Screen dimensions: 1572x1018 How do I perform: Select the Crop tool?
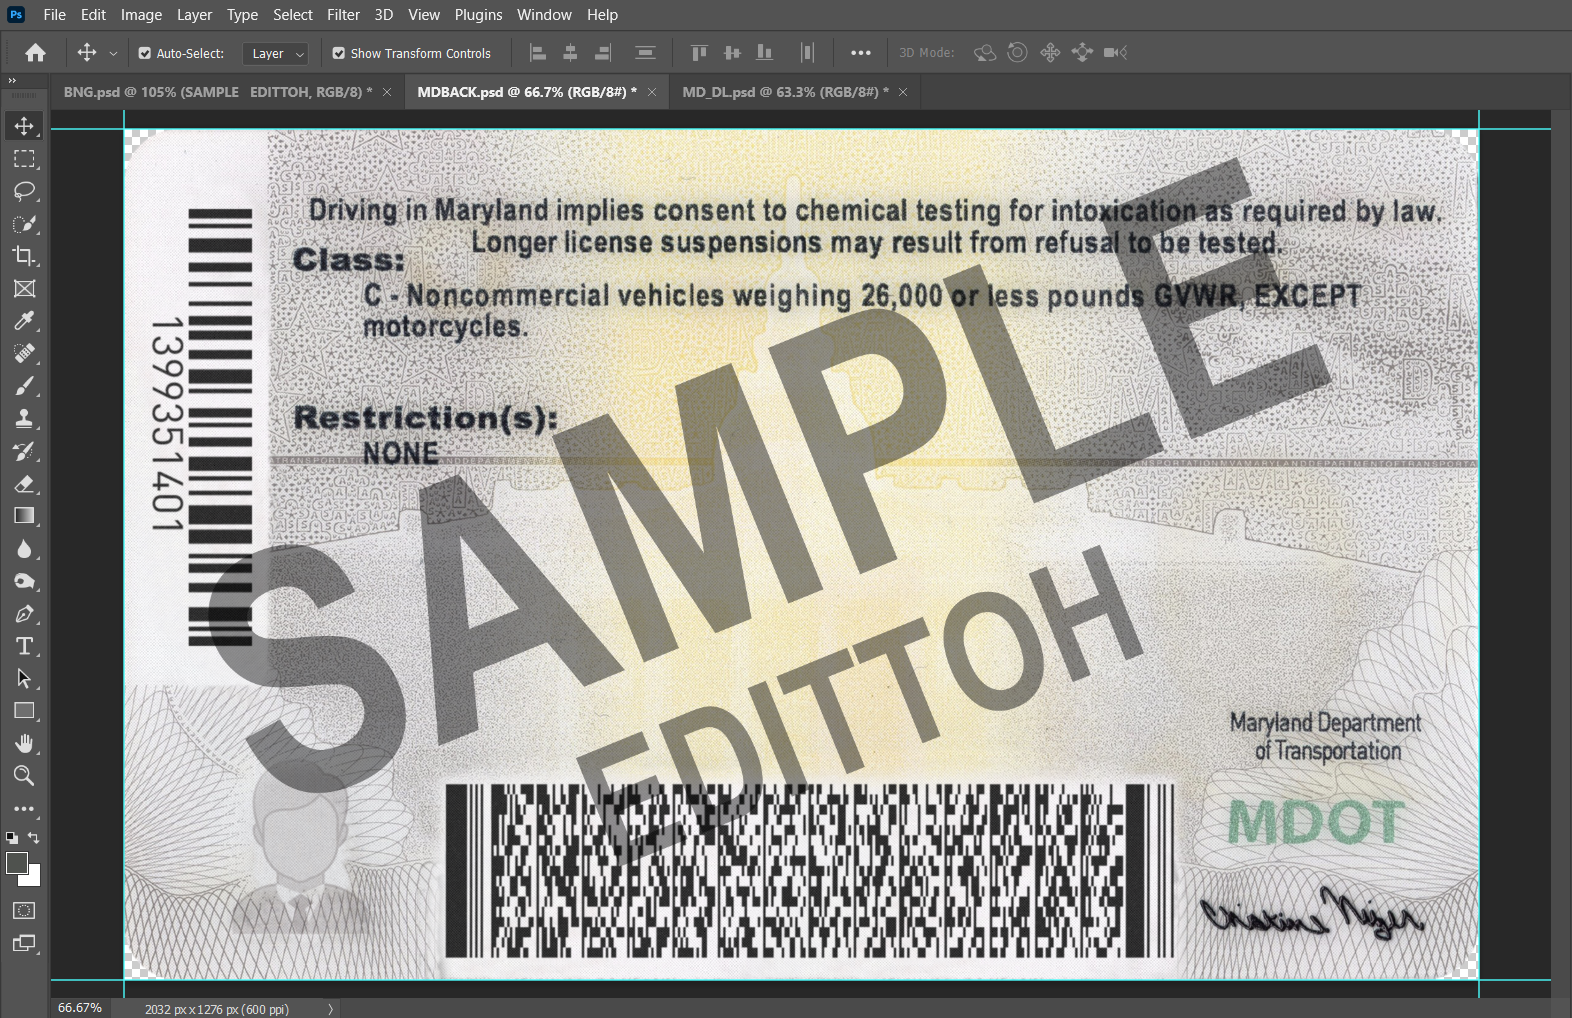(24, 256)
